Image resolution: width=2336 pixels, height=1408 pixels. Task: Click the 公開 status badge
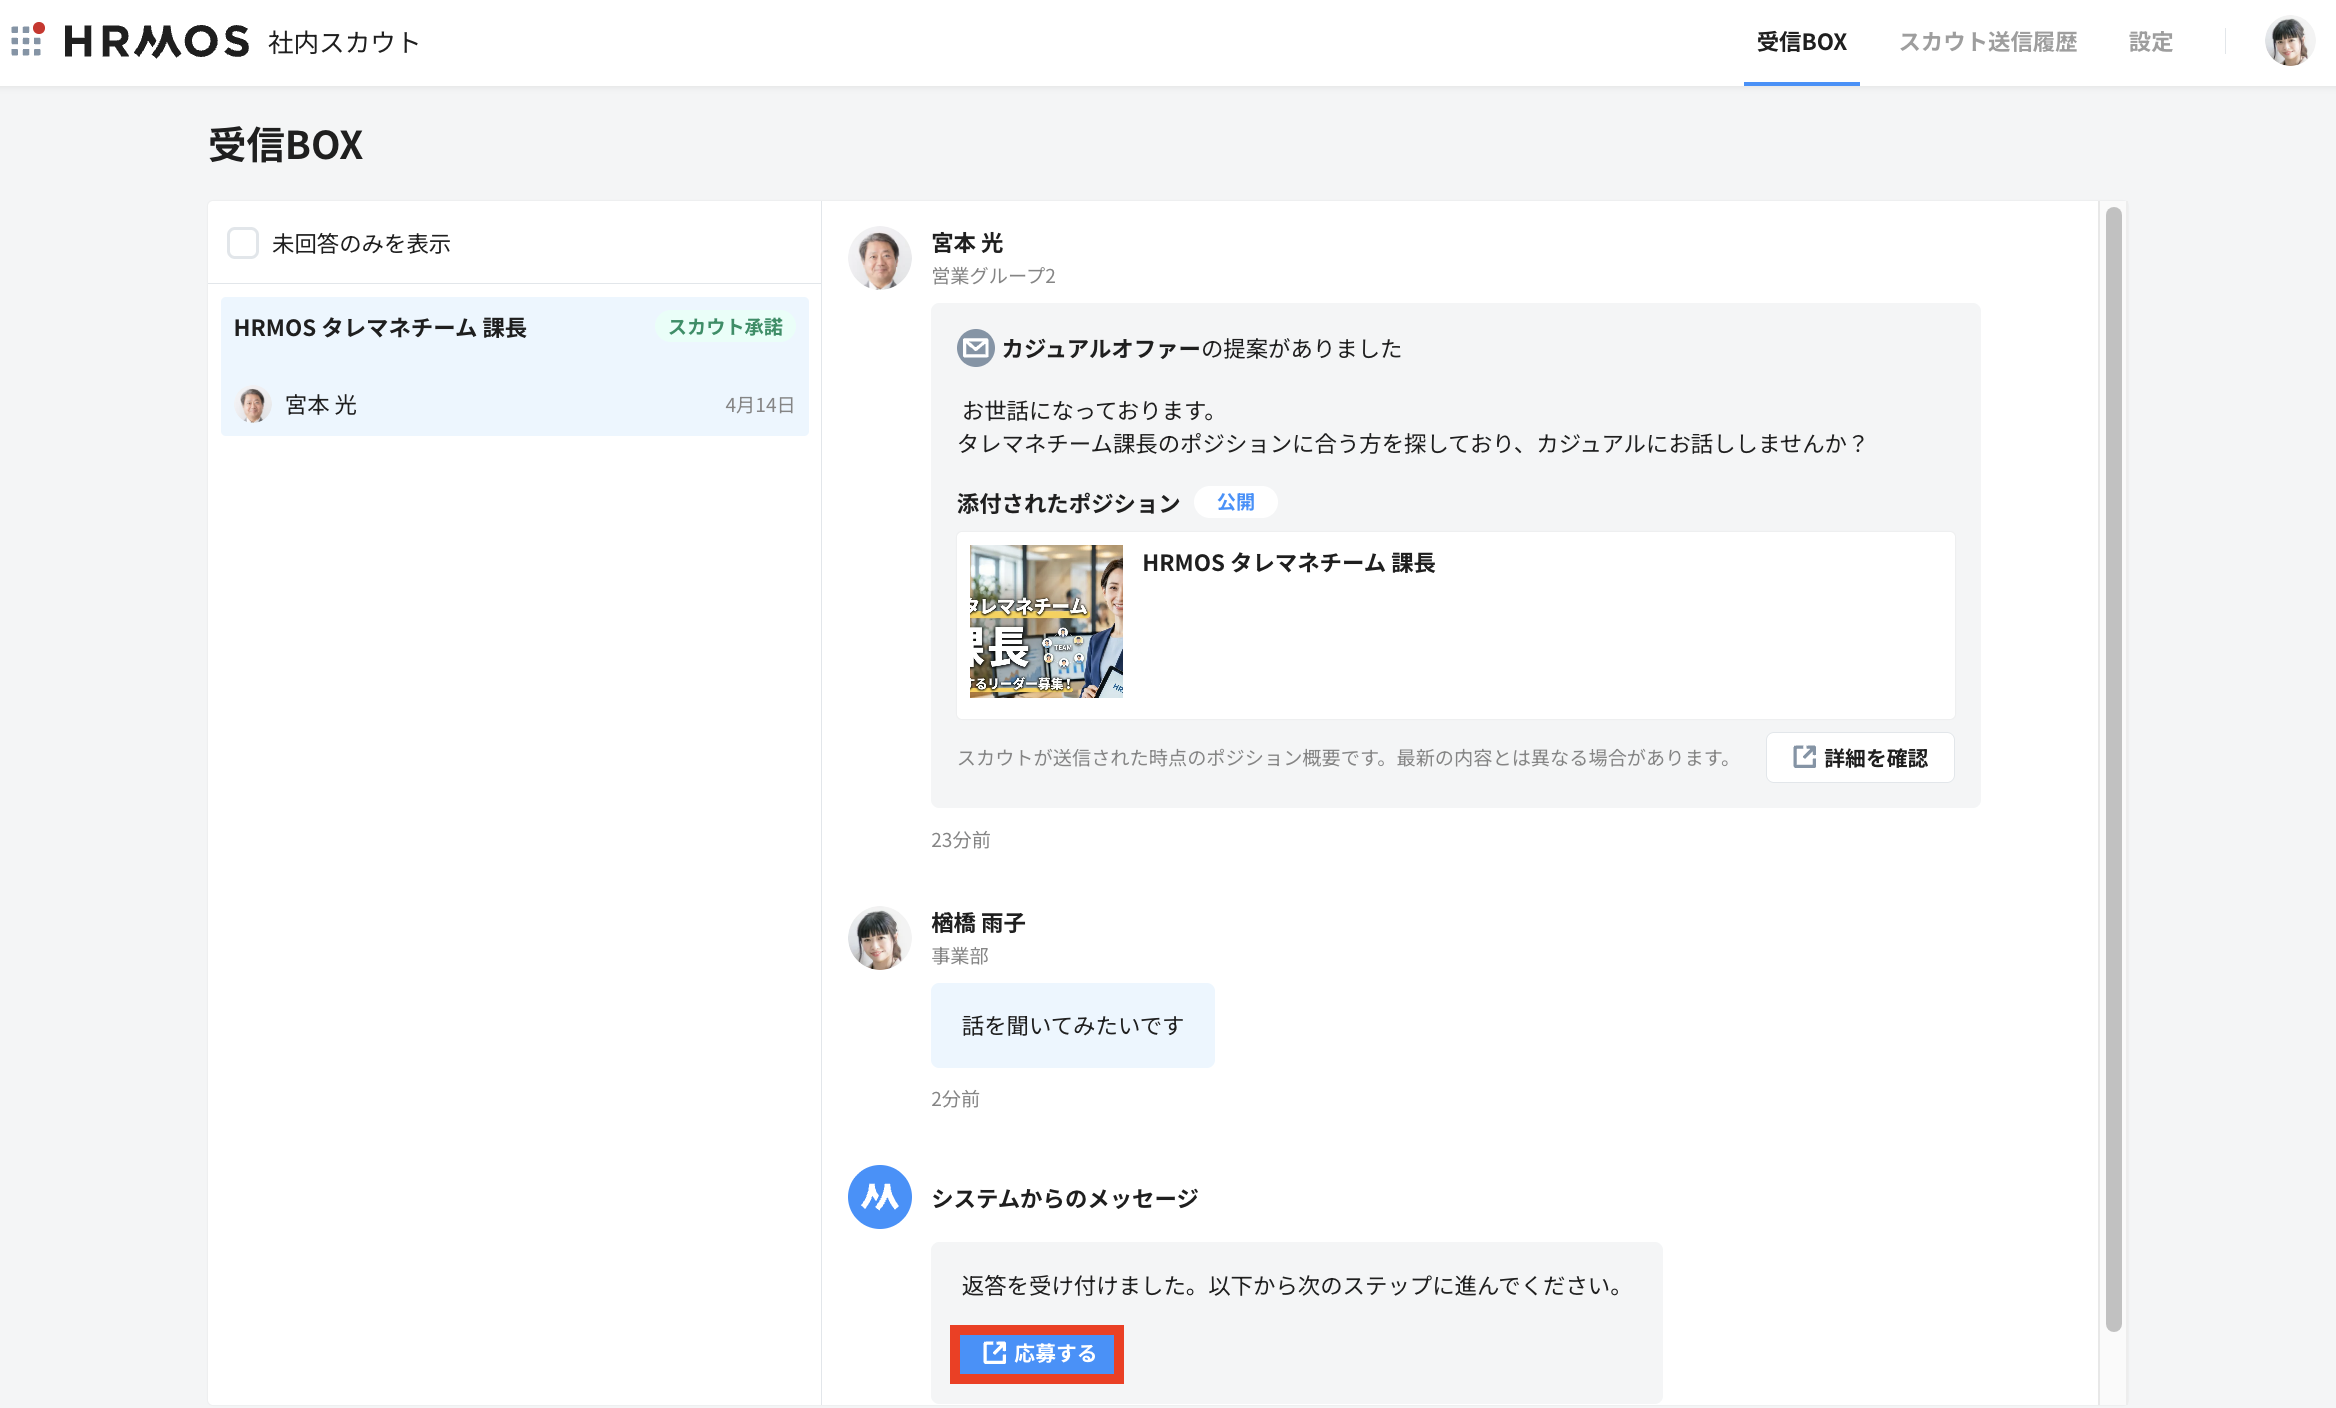[1235, 502]
